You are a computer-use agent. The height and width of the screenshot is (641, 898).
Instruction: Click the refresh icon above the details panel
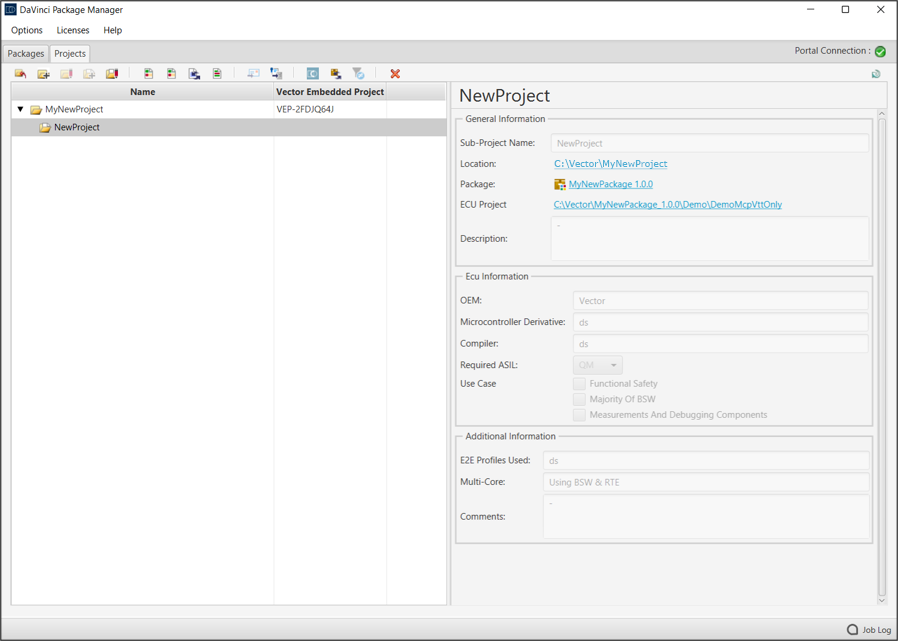876,74
